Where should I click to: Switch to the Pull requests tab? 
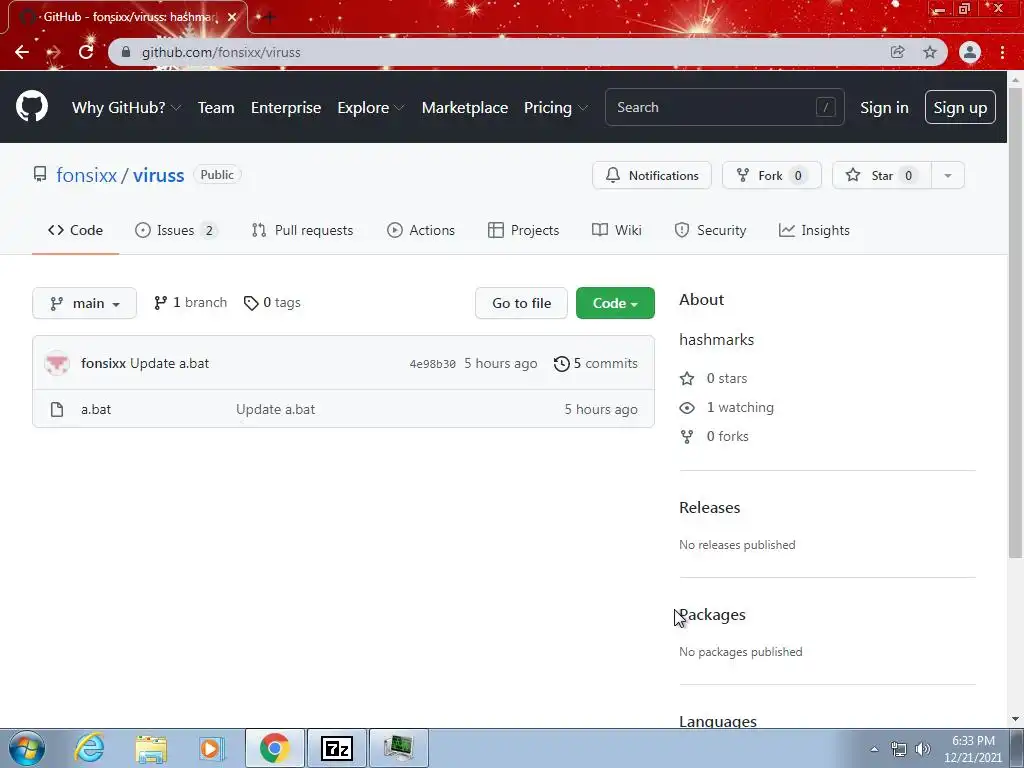(x=302, y=231)
